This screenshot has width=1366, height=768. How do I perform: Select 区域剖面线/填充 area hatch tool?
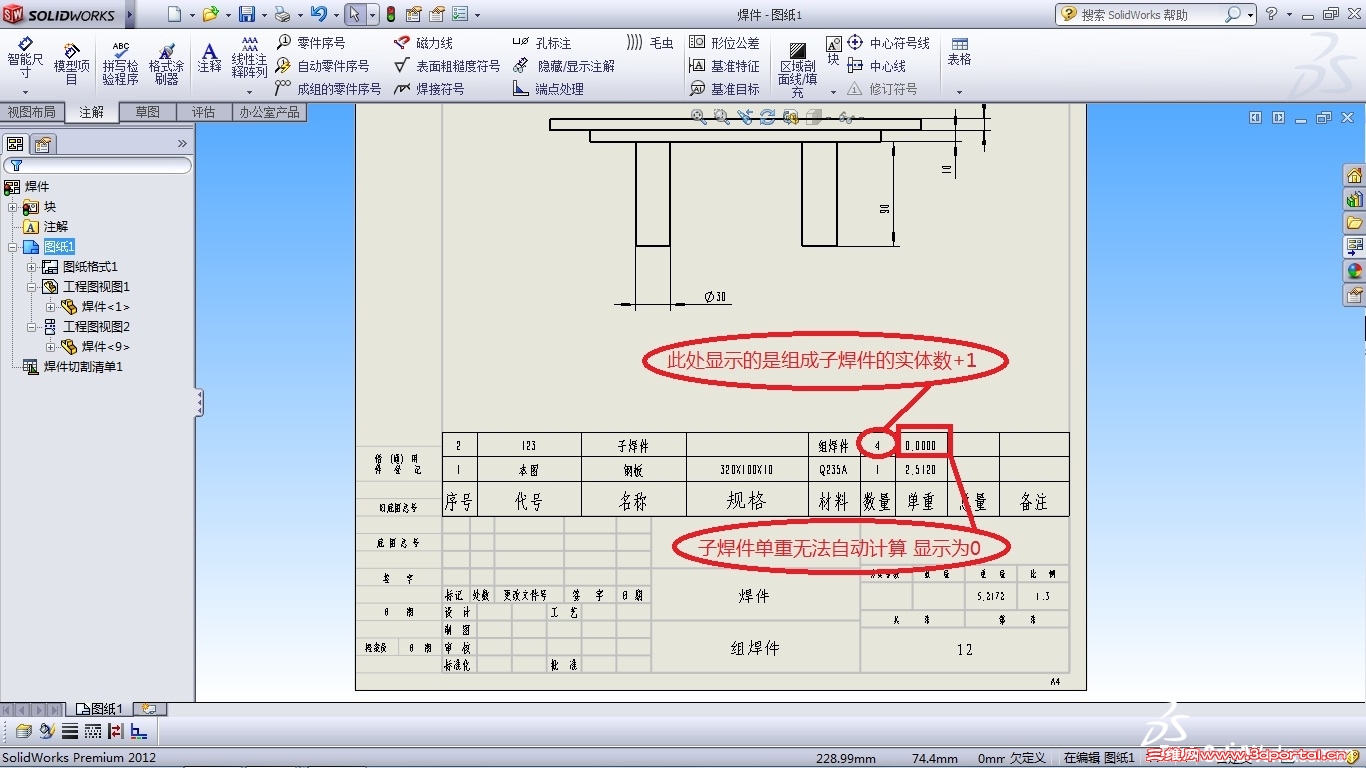tap(797, 68)
